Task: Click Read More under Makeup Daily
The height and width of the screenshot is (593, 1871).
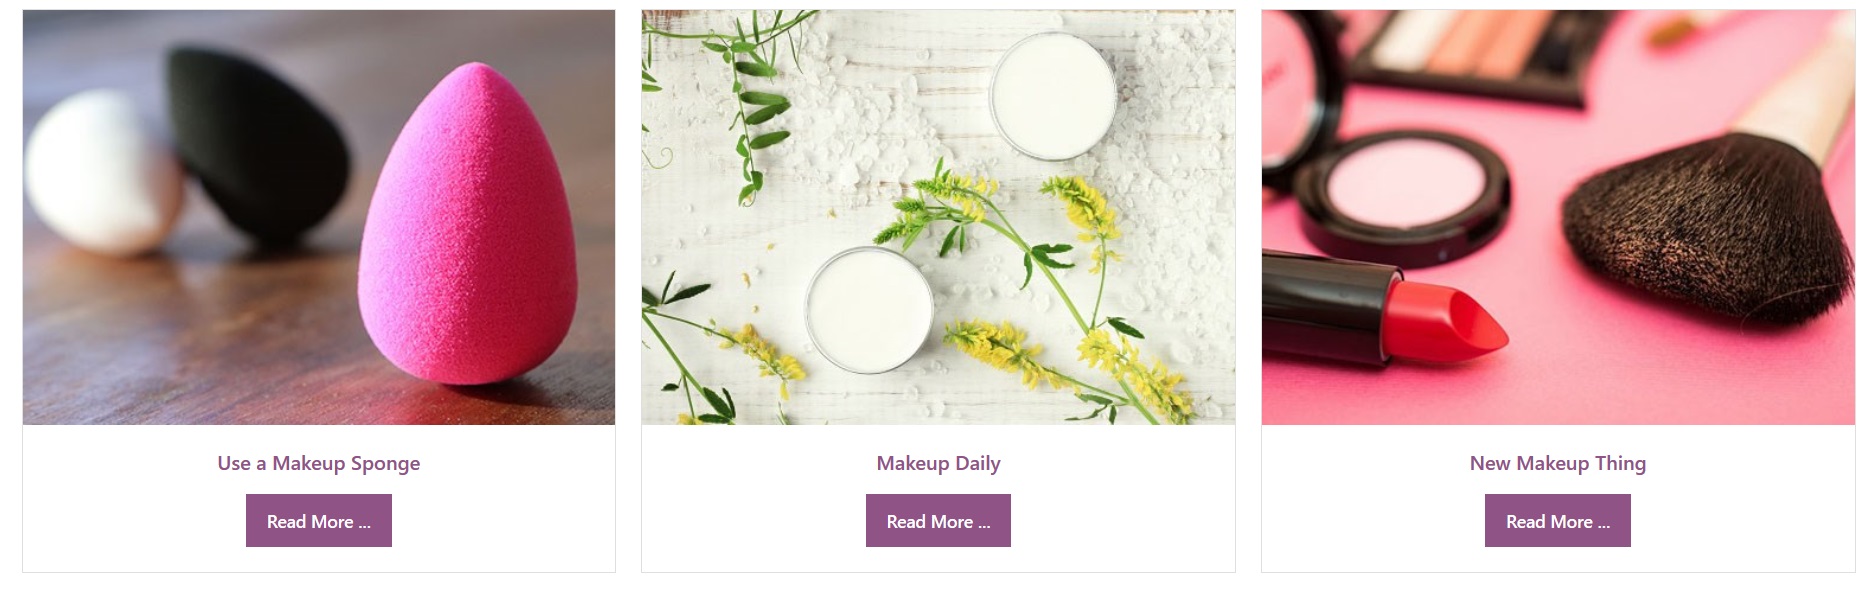Action: pos(938,521)
